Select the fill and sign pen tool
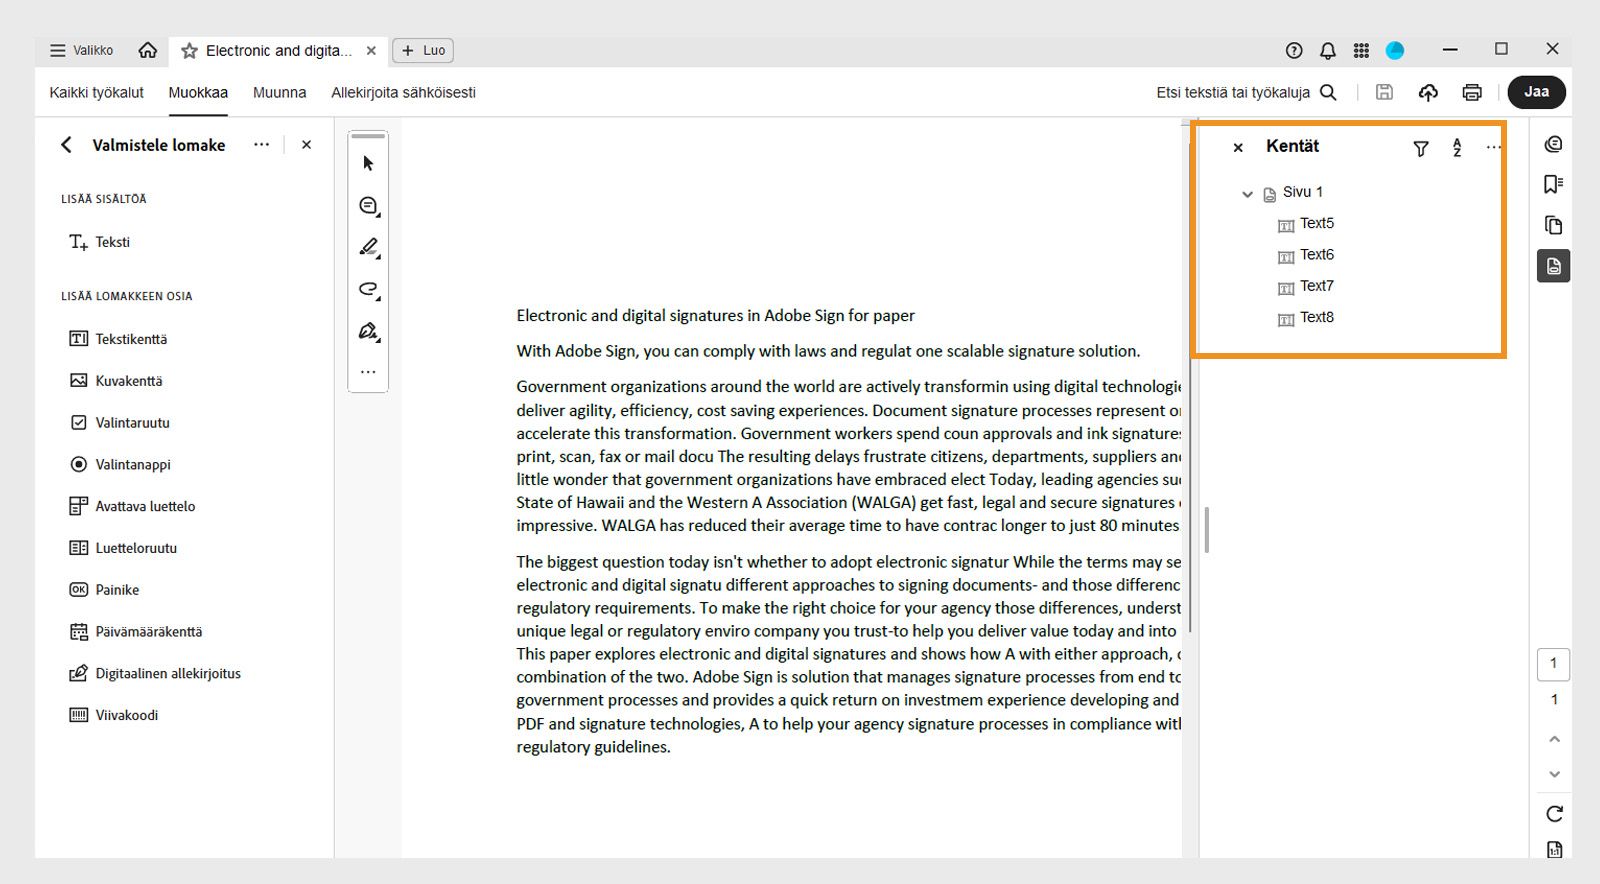This screenshot has width=1600, height=884. tap(368, 331)
